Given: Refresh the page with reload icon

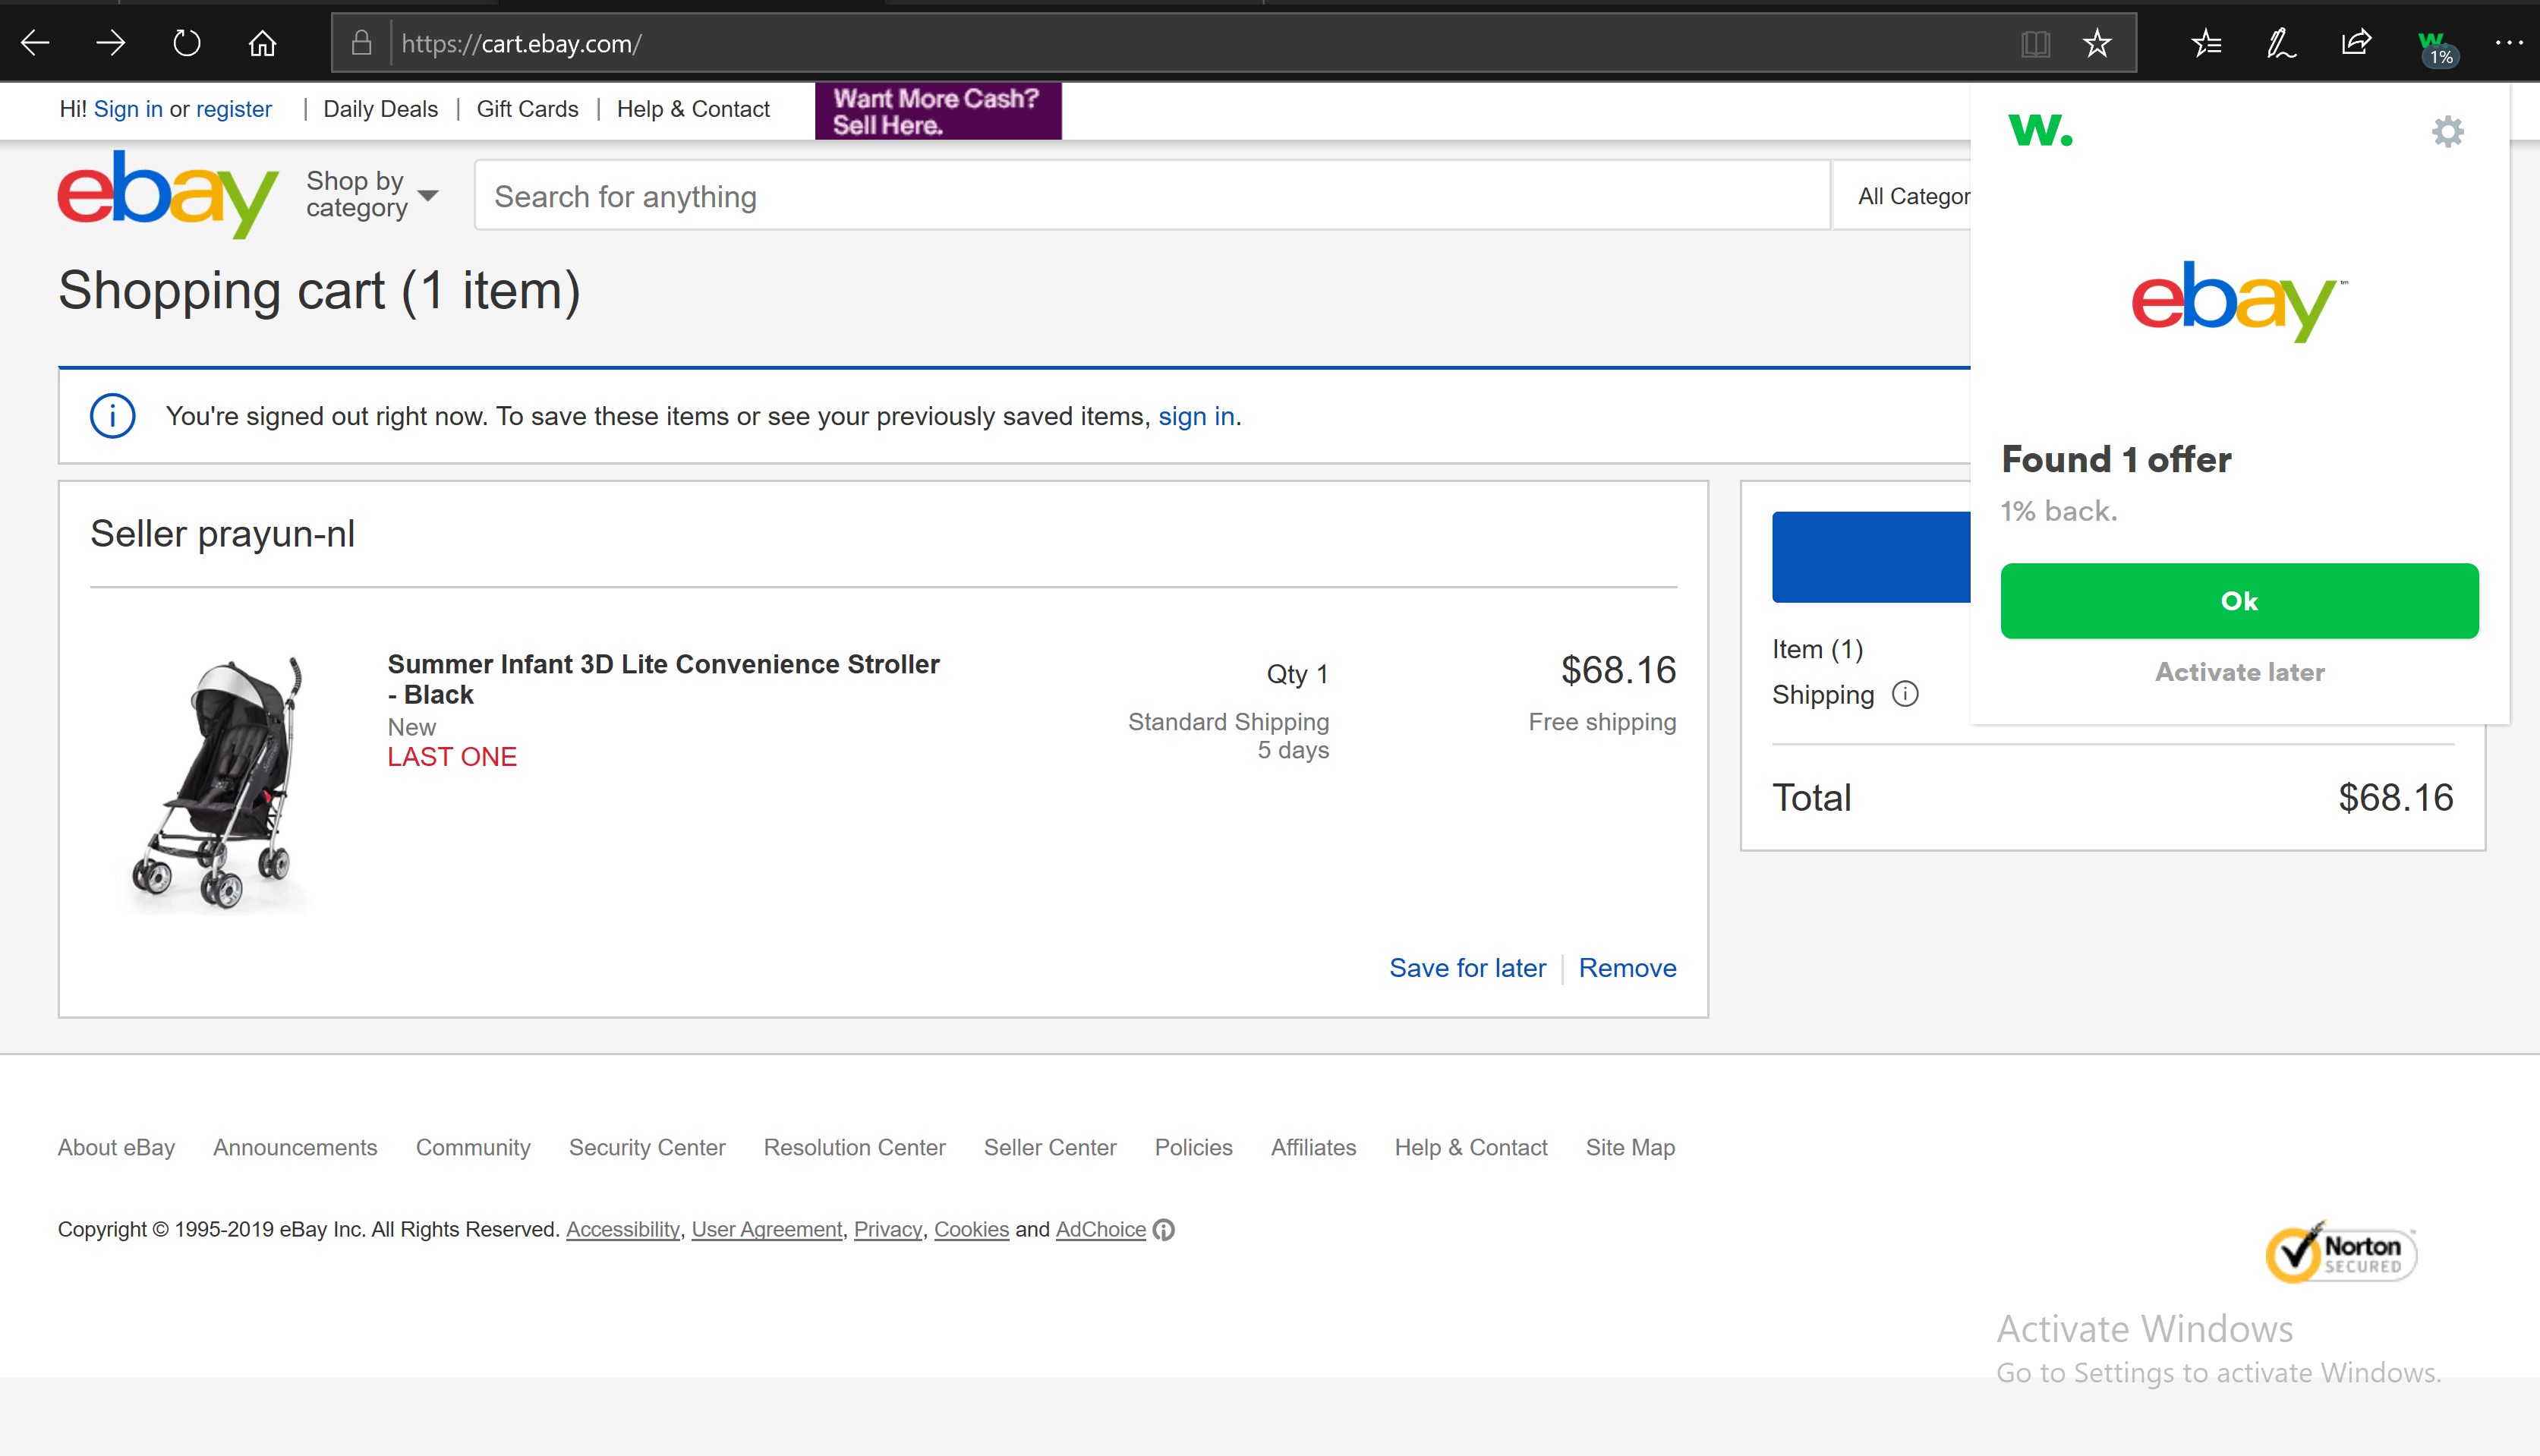Looking at the screenshot, I should click(x=187, y=43).
